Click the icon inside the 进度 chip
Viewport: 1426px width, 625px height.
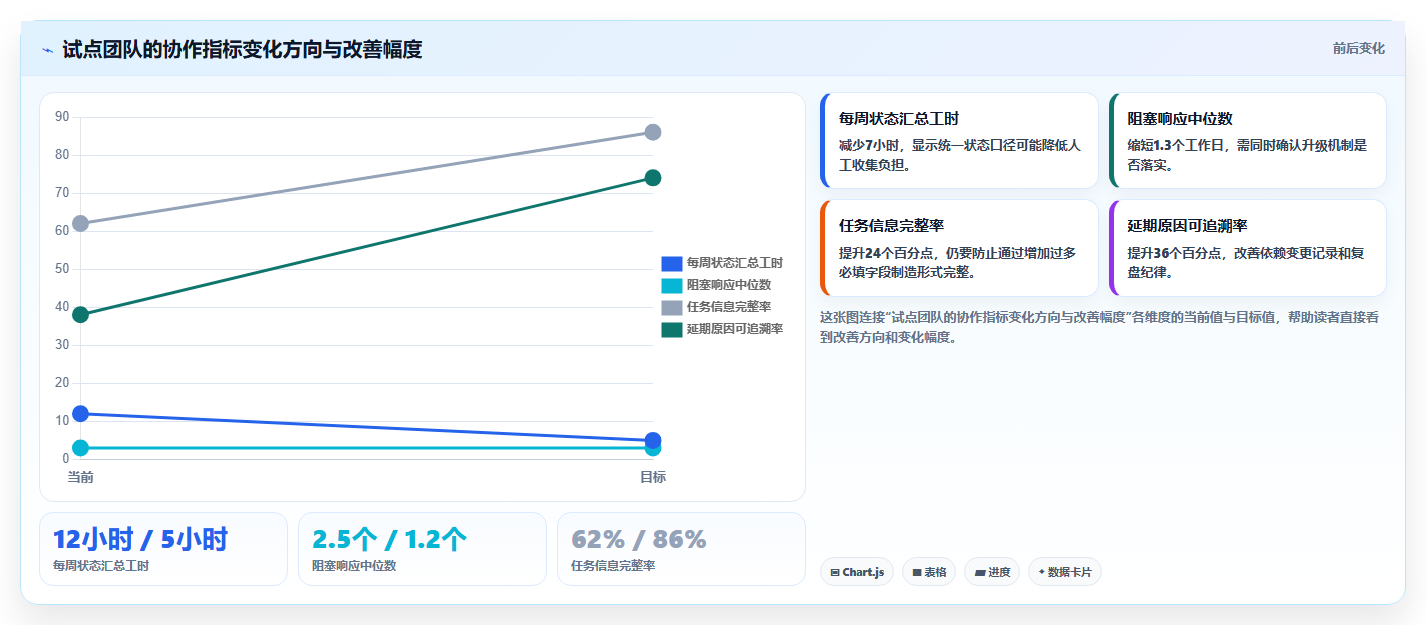coord(979,573)
